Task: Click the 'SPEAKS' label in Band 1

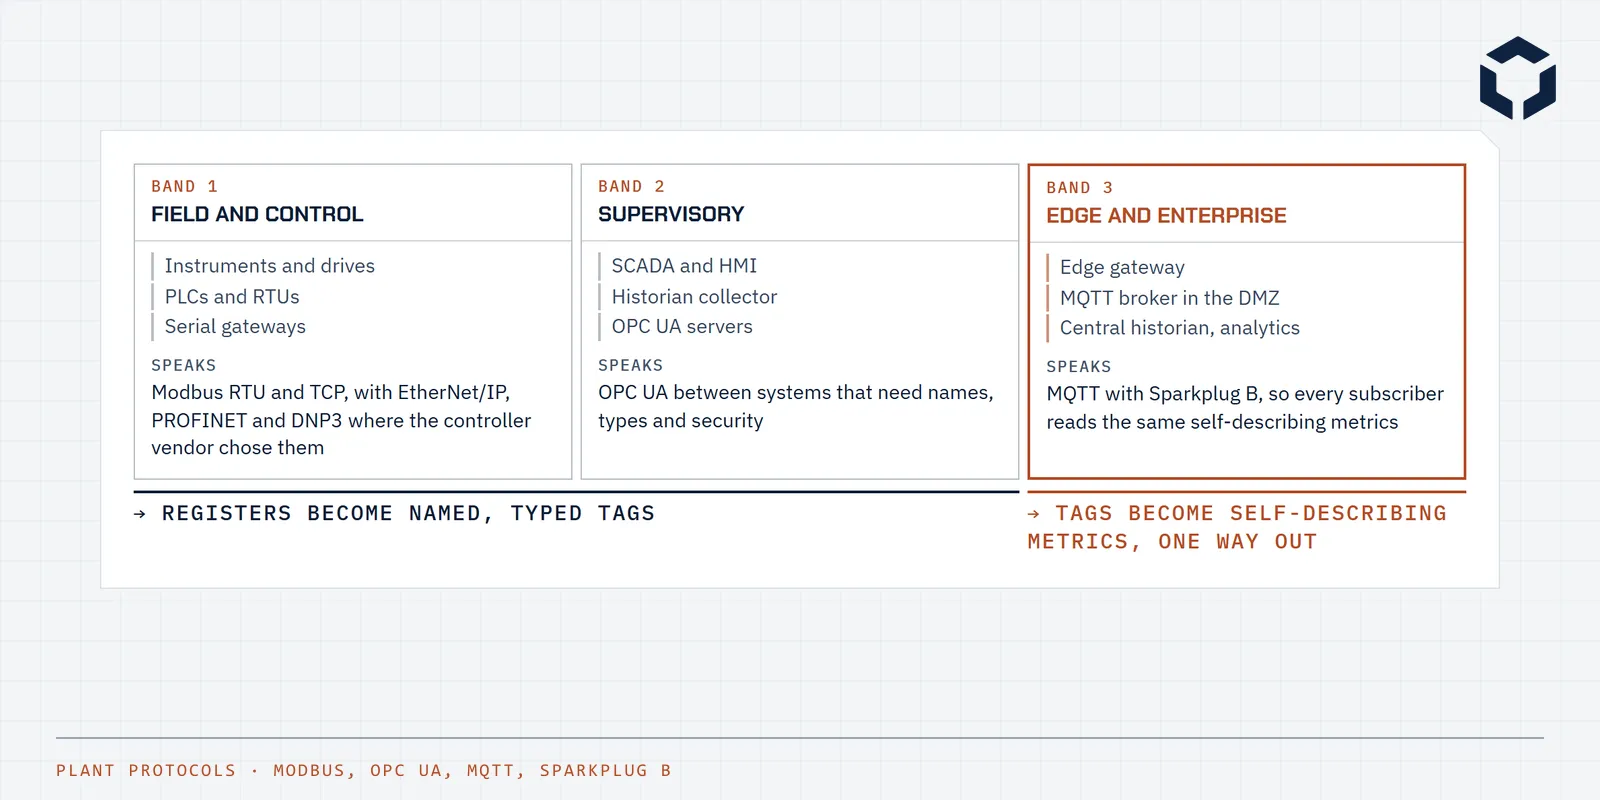Action: [184, 365]
